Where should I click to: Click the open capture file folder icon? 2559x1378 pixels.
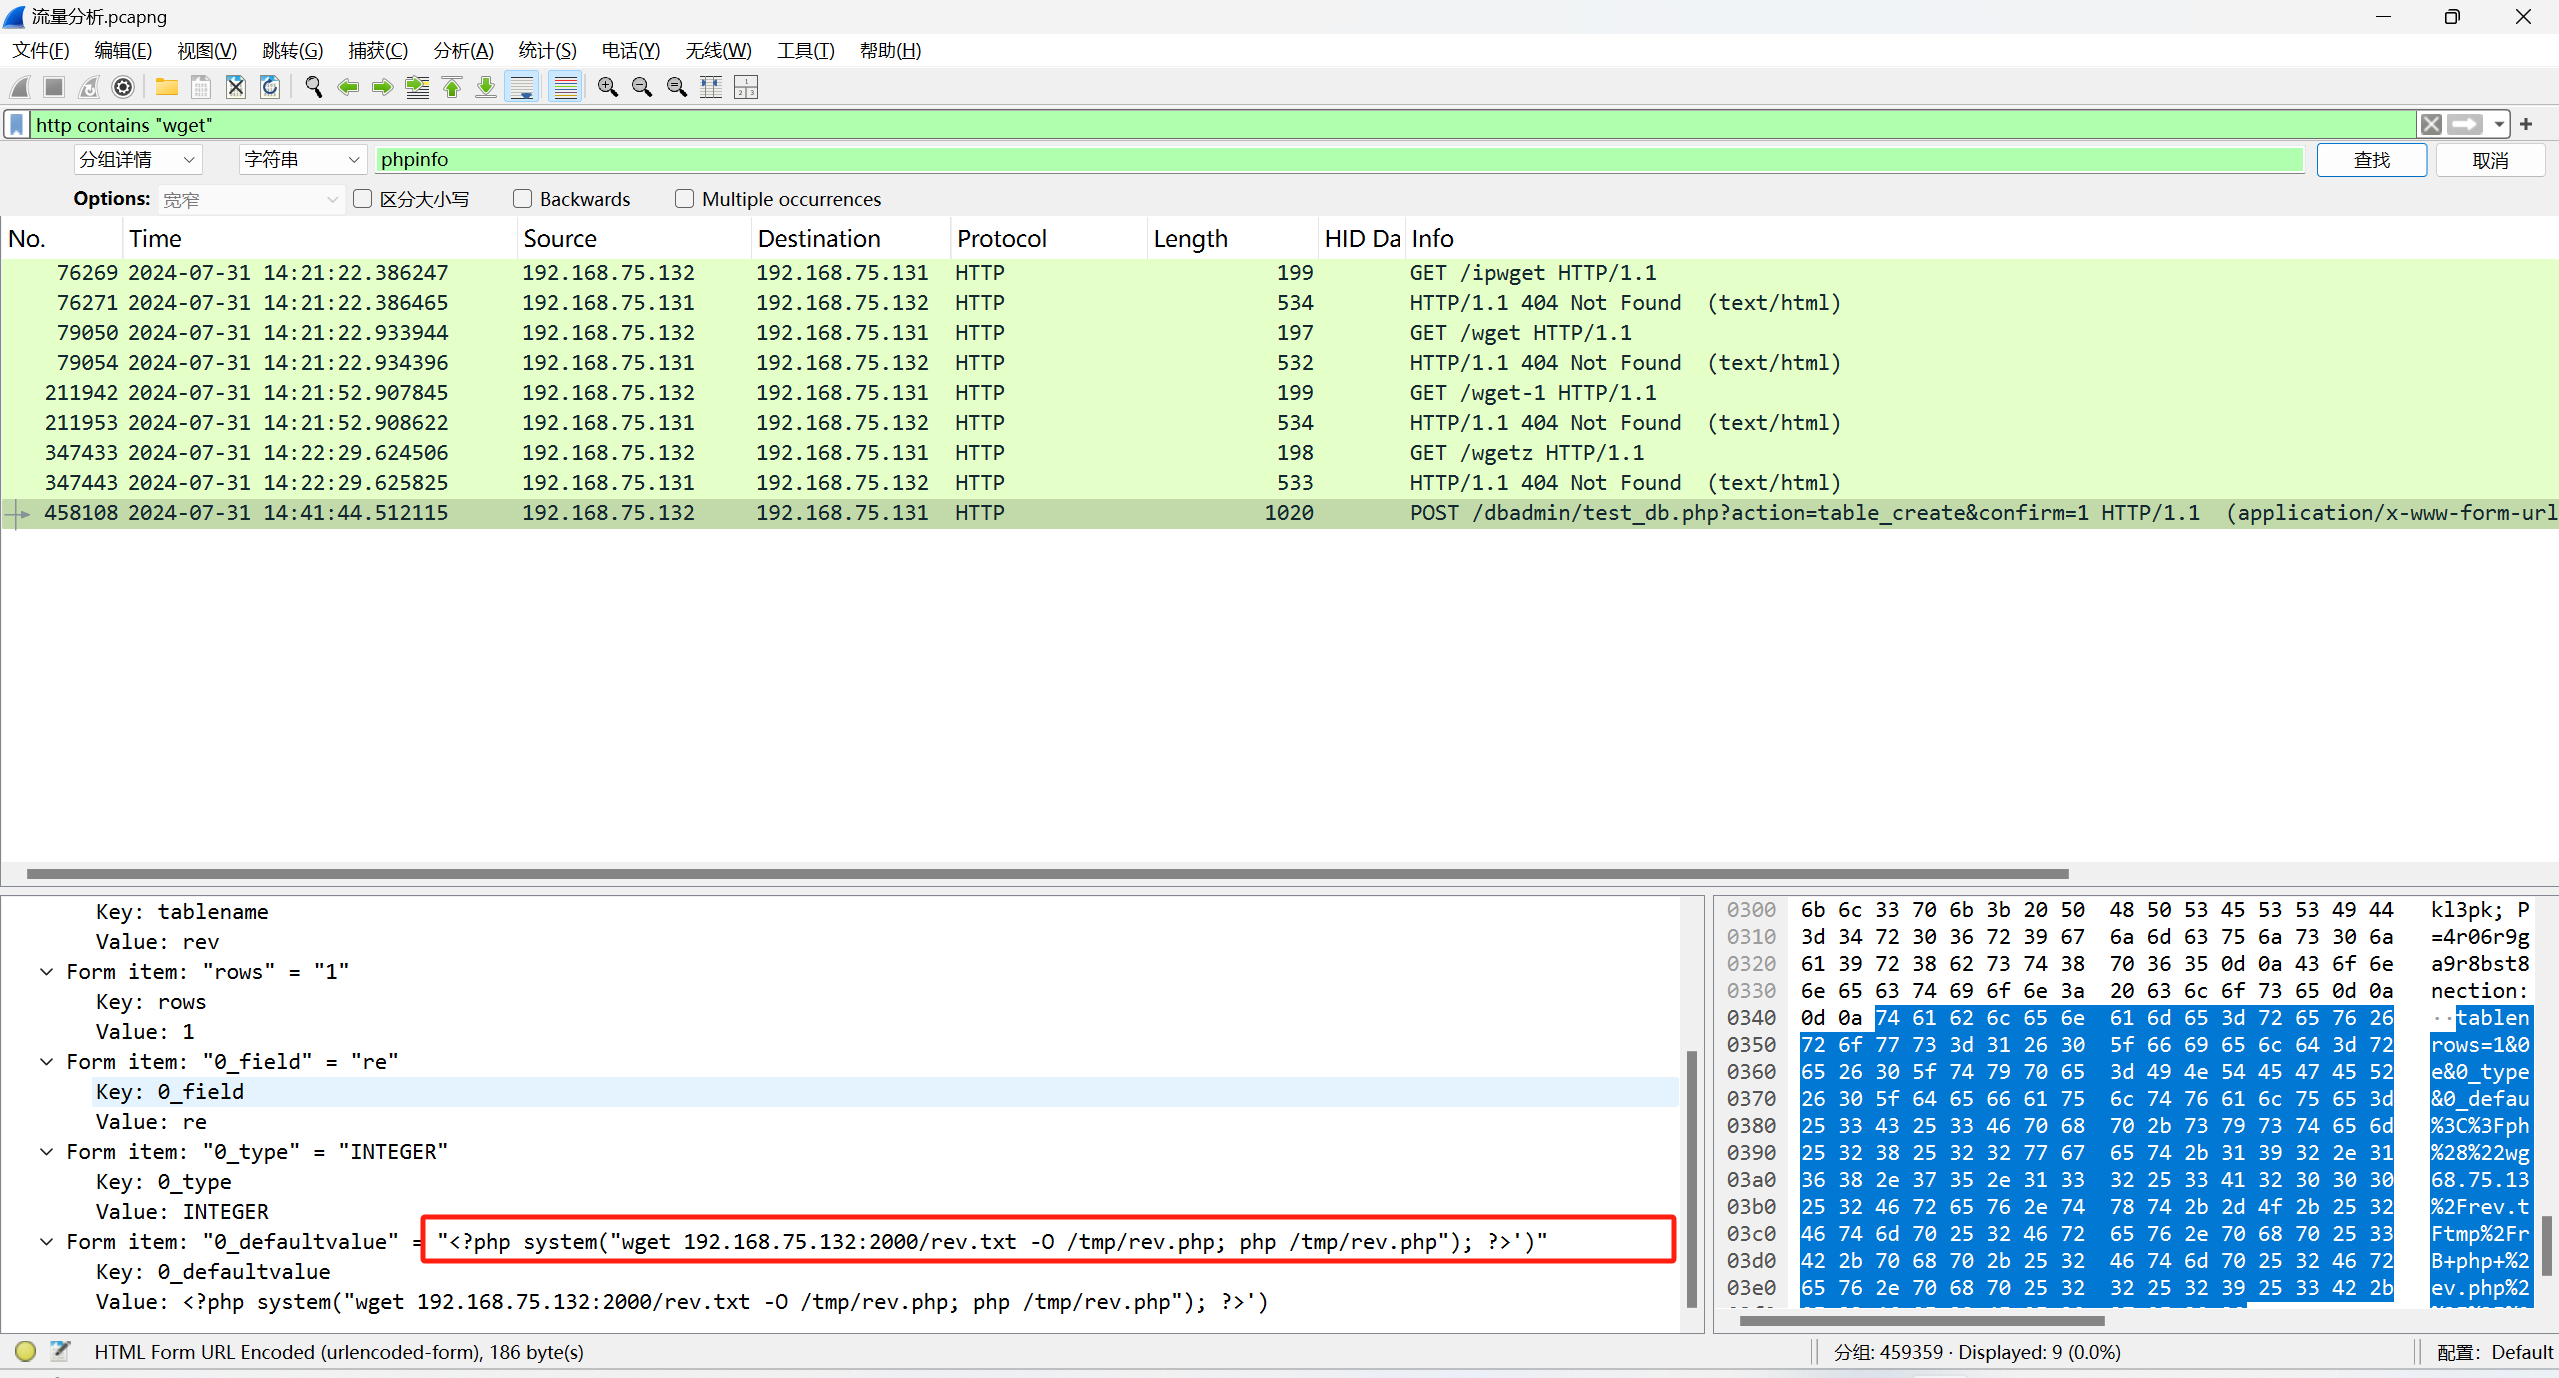(167, 88)
